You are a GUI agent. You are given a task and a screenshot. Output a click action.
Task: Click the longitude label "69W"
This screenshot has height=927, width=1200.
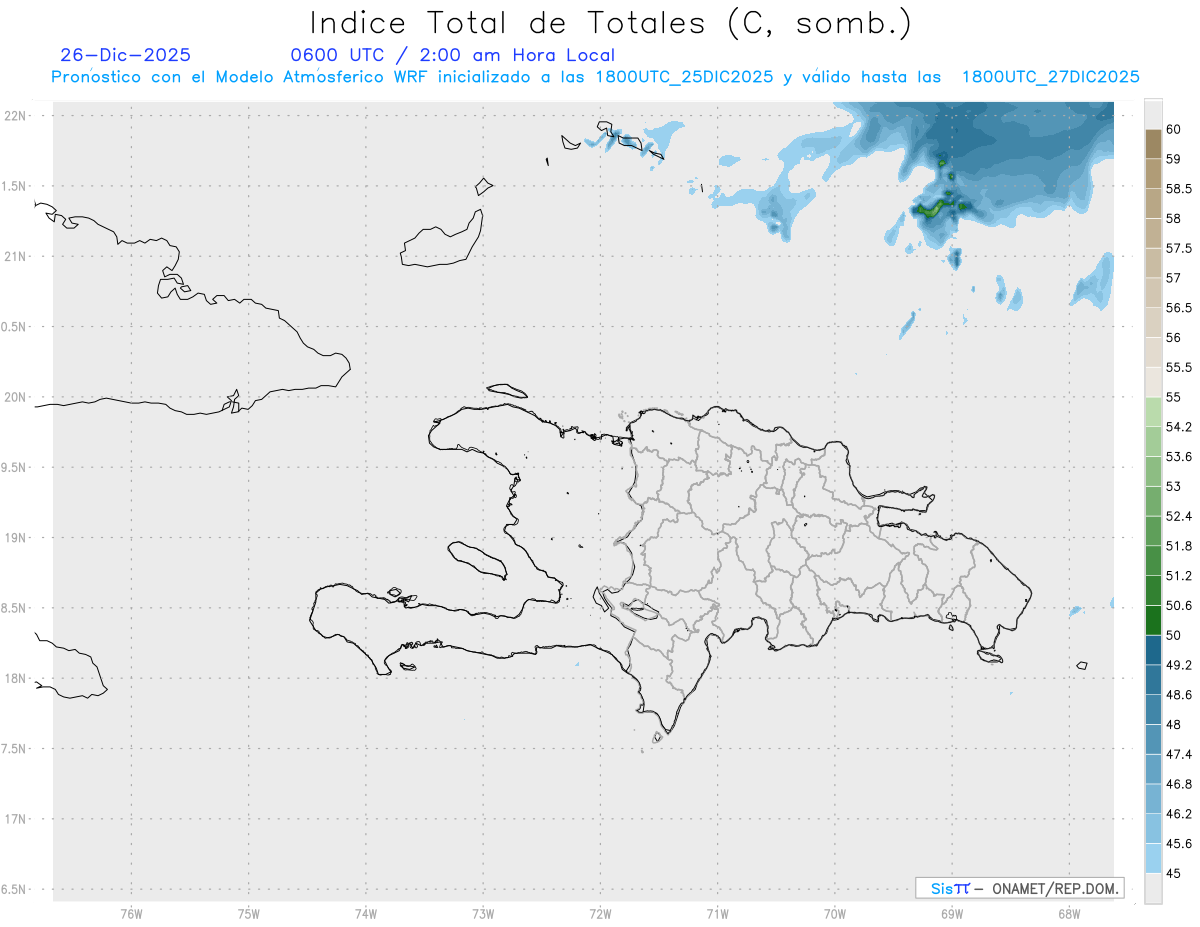click(951, 913)
